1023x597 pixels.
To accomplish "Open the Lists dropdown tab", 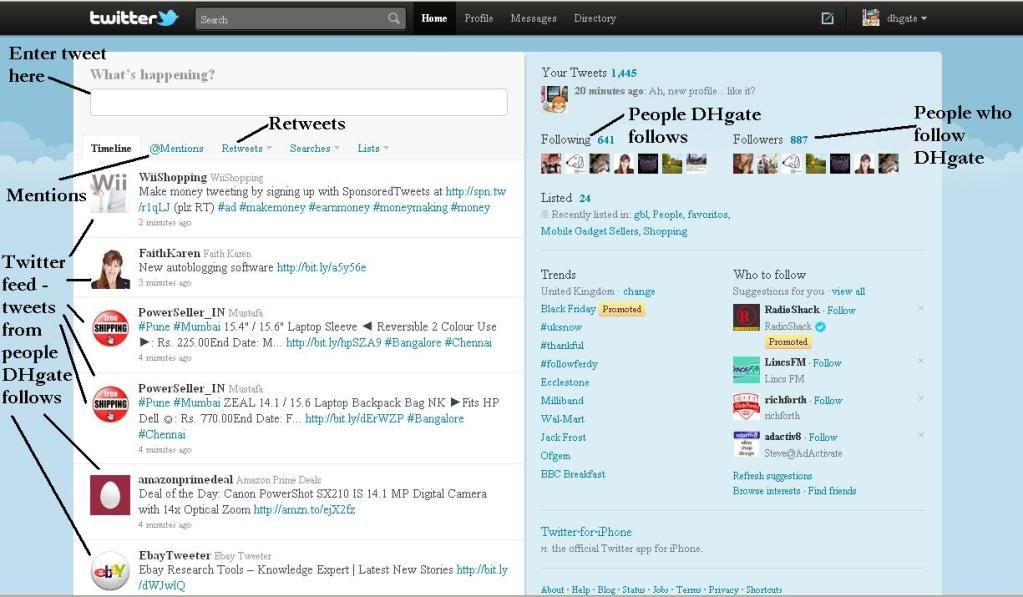I will click(x=373, y=149).
